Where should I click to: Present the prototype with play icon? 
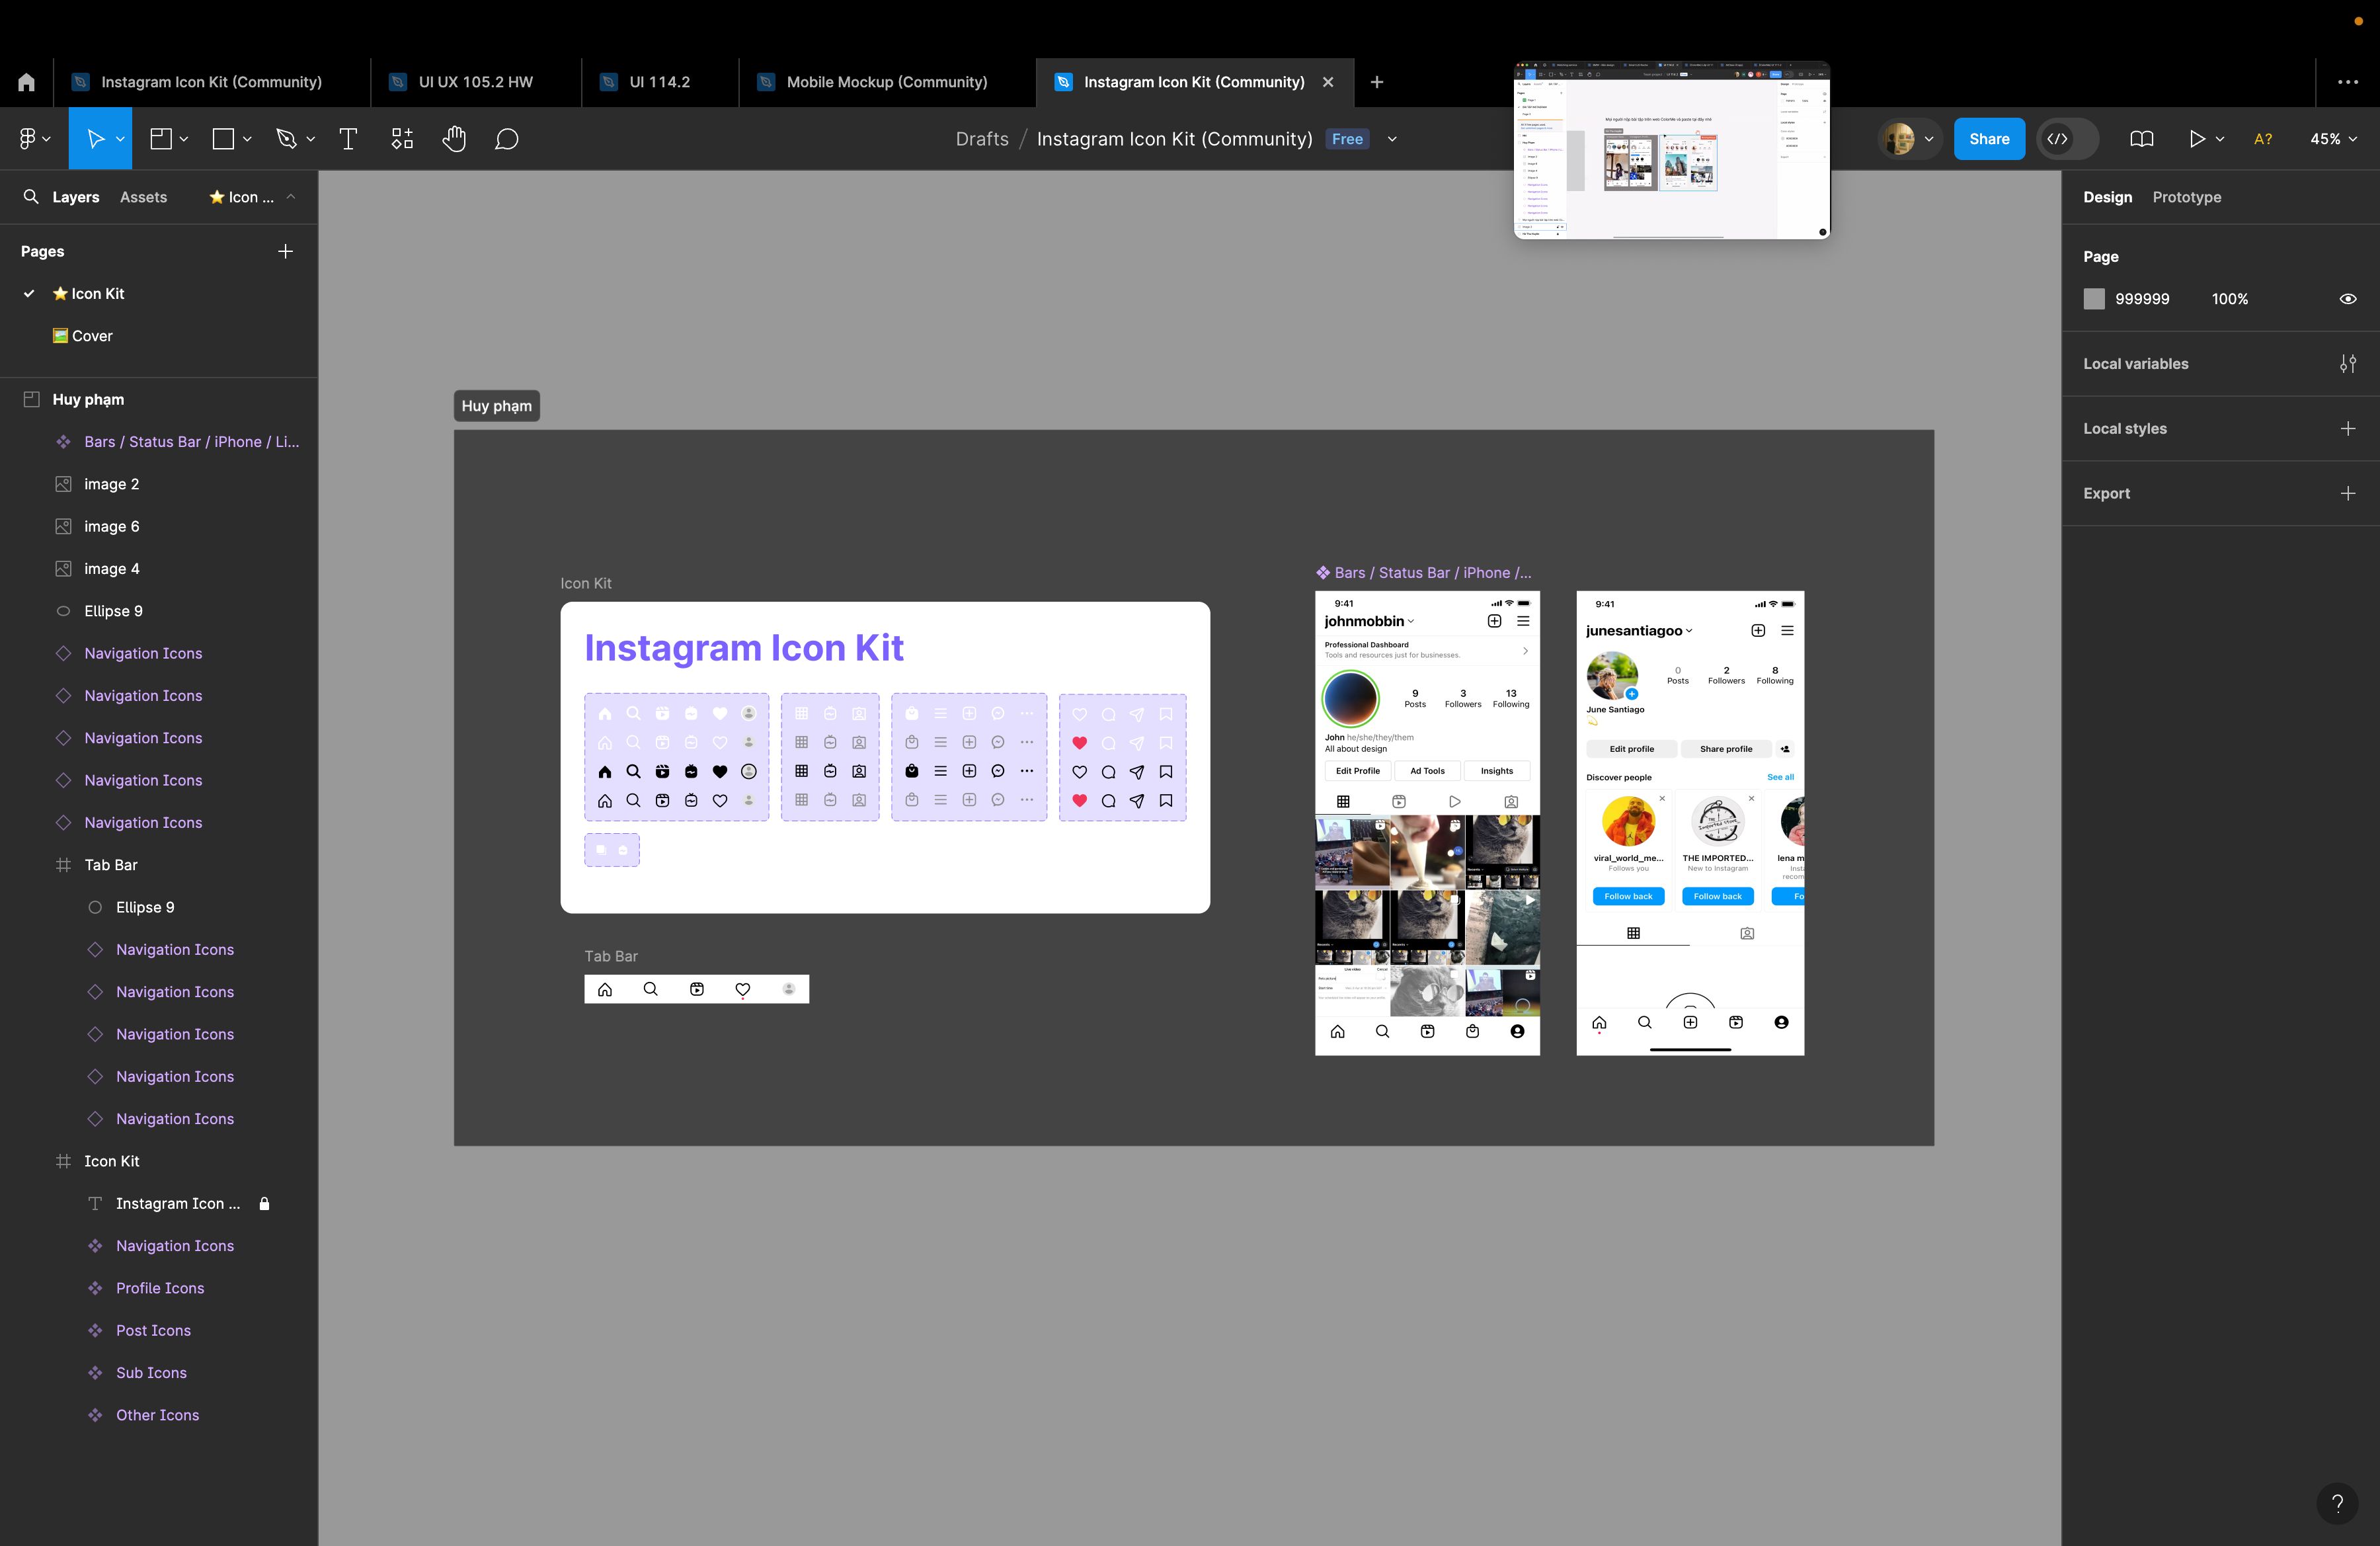pos(2196,139)
